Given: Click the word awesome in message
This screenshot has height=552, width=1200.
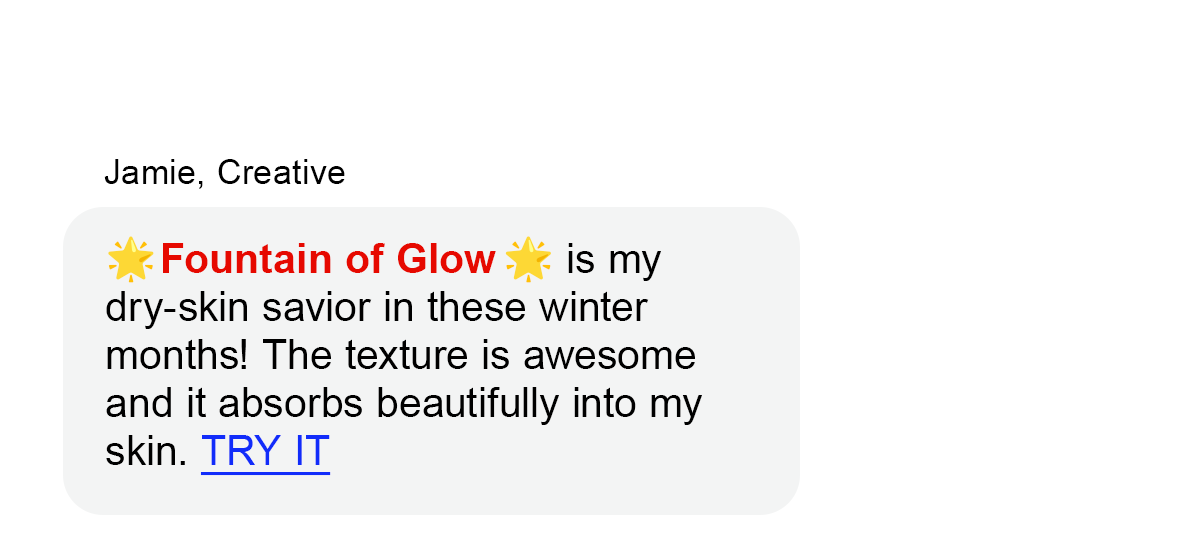Looking at the screenshot, I should pos(610,356).
